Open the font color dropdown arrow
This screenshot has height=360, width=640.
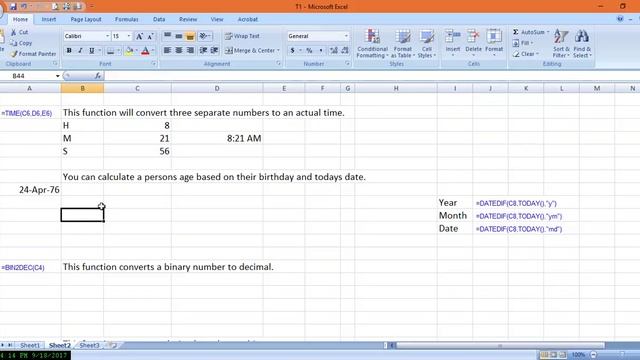[153, 51]
